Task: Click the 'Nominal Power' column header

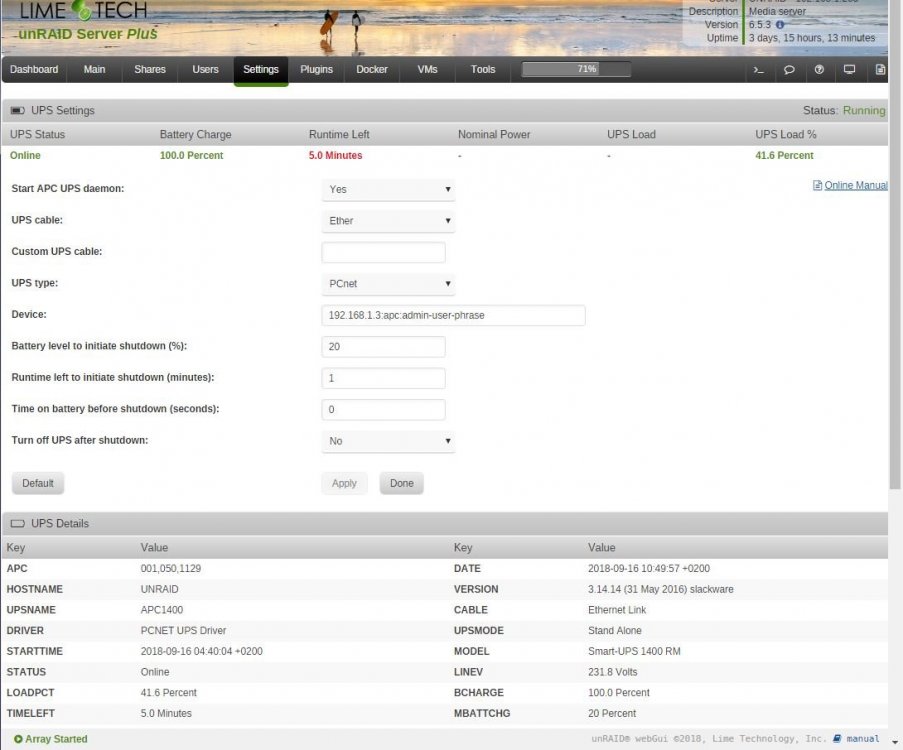Action: pyautogui.click(x=494, y=135)
